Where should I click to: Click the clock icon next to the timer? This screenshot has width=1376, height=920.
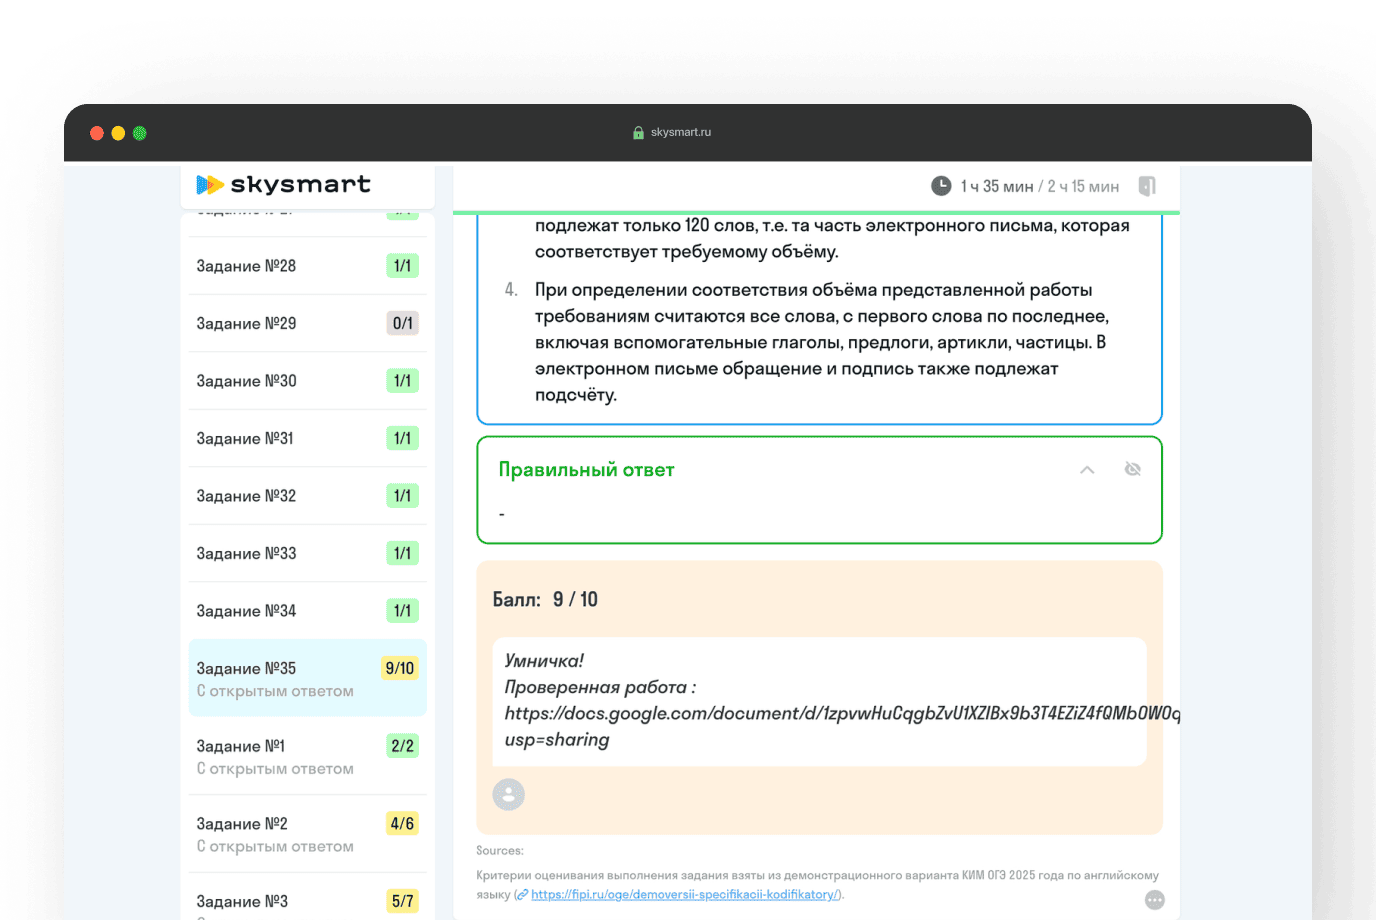pos(941,186)
